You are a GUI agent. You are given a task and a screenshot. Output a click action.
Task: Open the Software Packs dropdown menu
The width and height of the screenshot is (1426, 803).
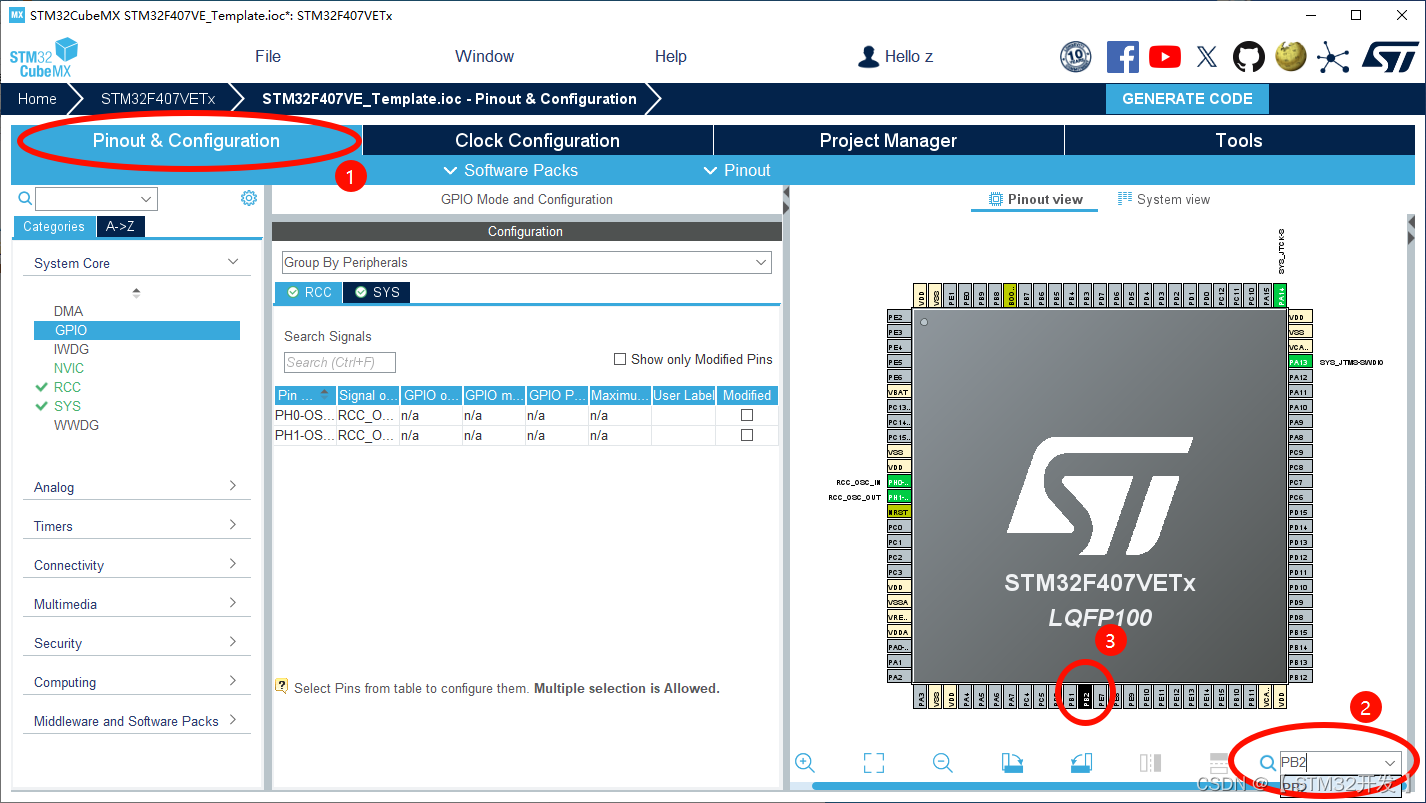[x=510, y=170]
